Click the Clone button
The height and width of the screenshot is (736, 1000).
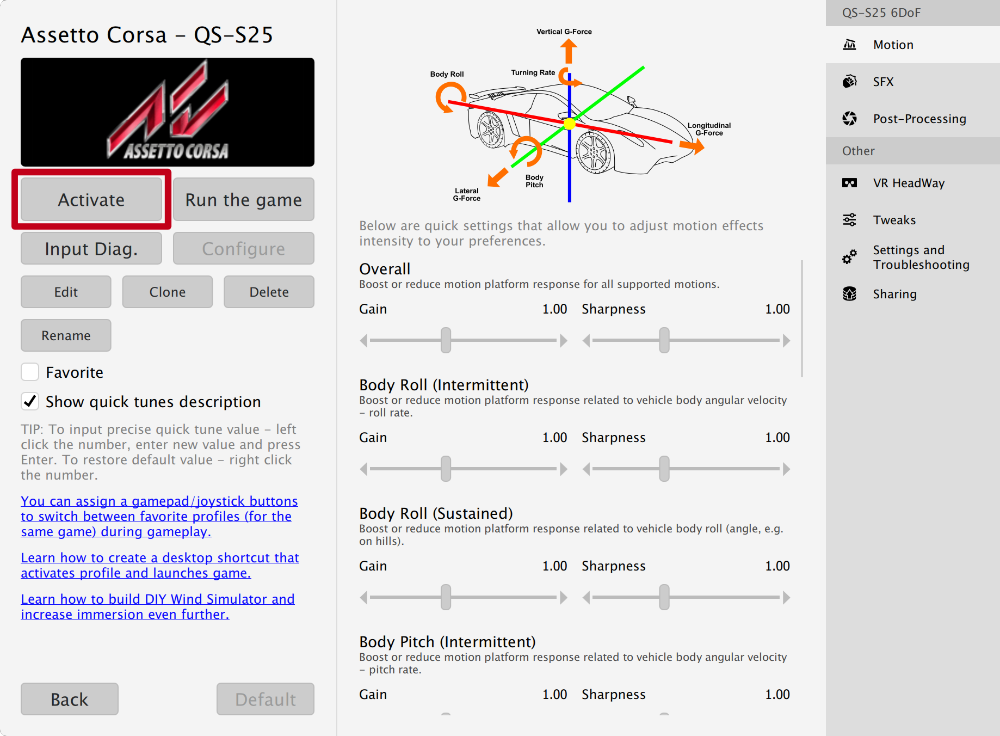(167, 291)
